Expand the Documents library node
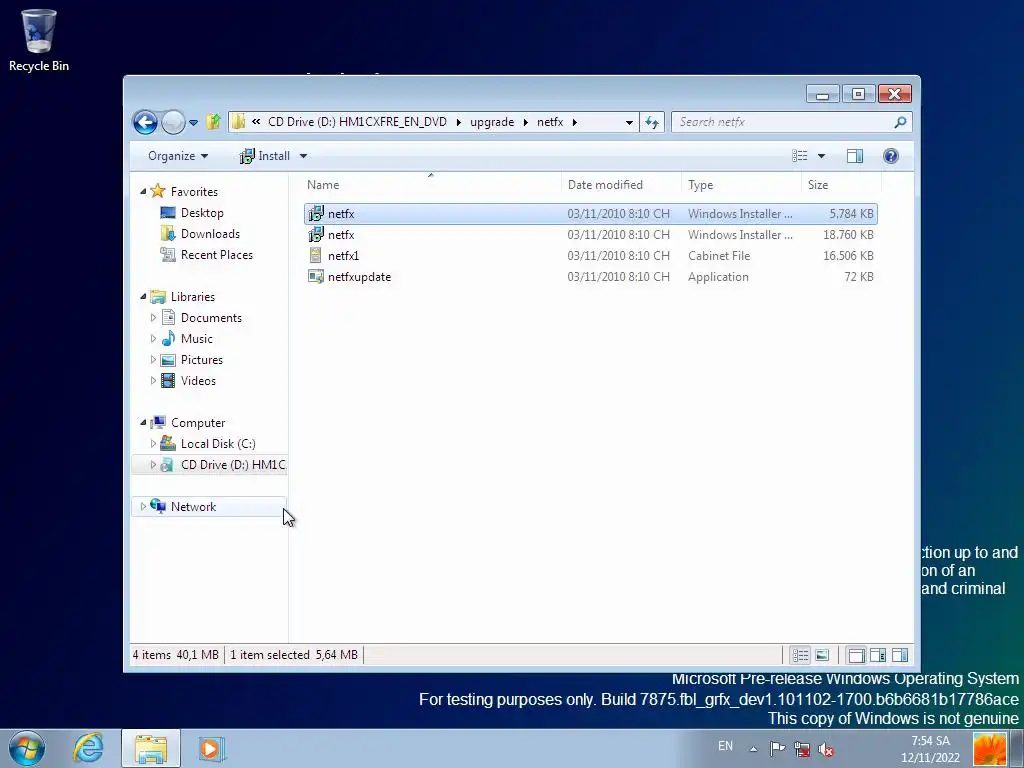 click(153, 317)
